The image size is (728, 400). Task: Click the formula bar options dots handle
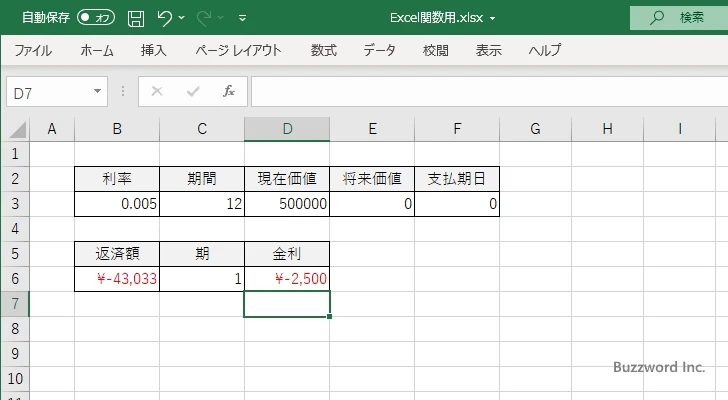(x=123, y=91)
